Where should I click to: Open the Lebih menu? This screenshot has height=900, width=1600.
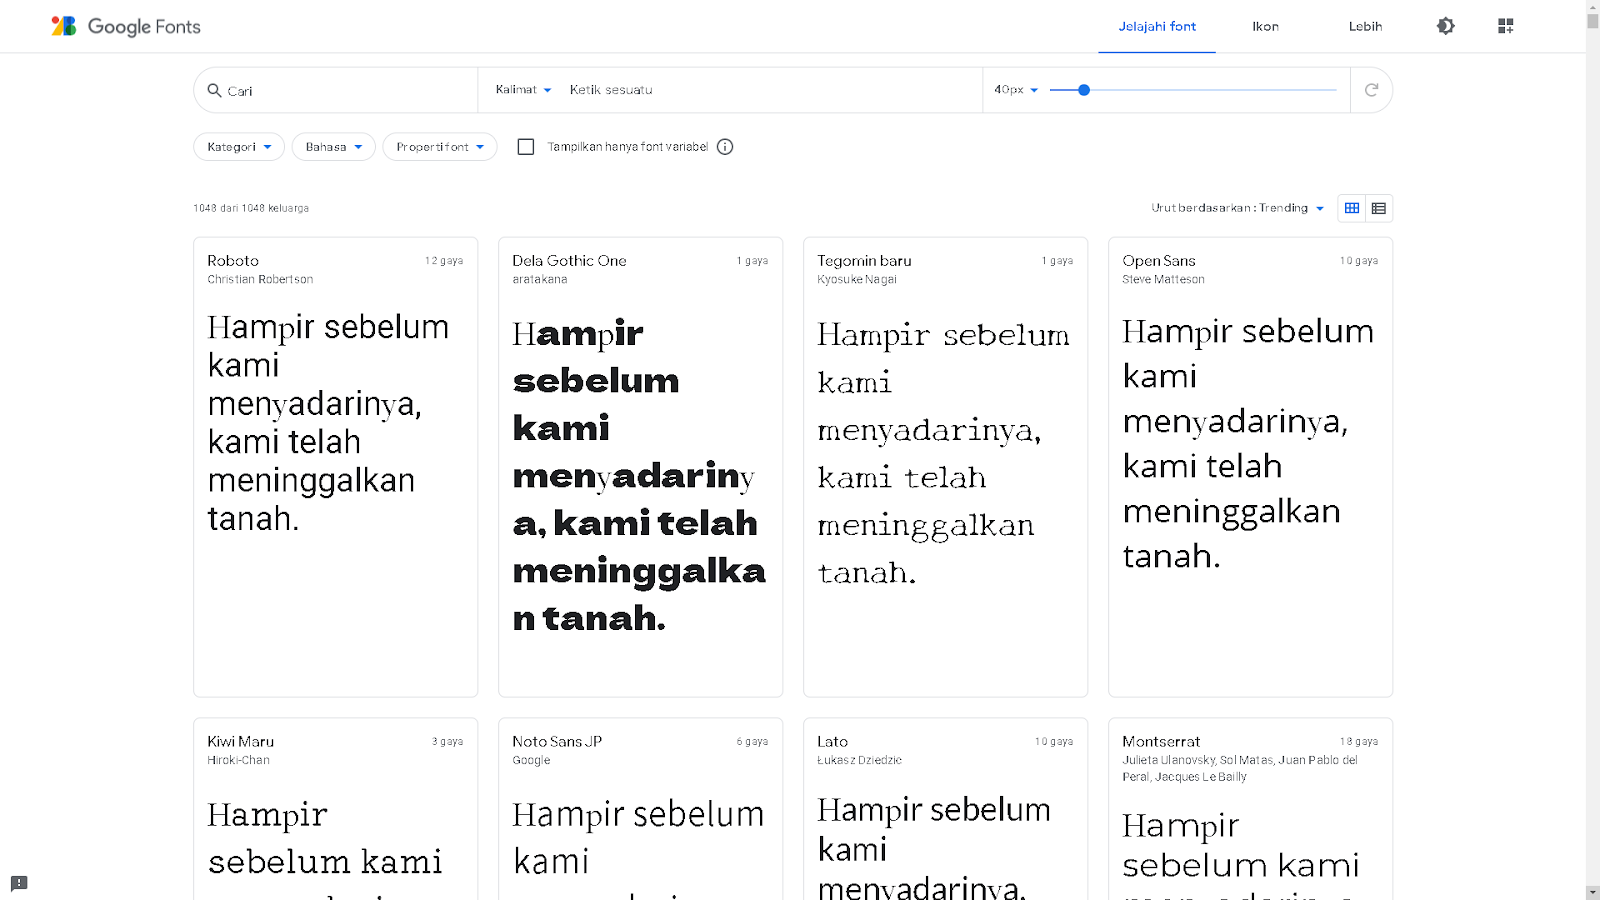(x=1365, y=27)
